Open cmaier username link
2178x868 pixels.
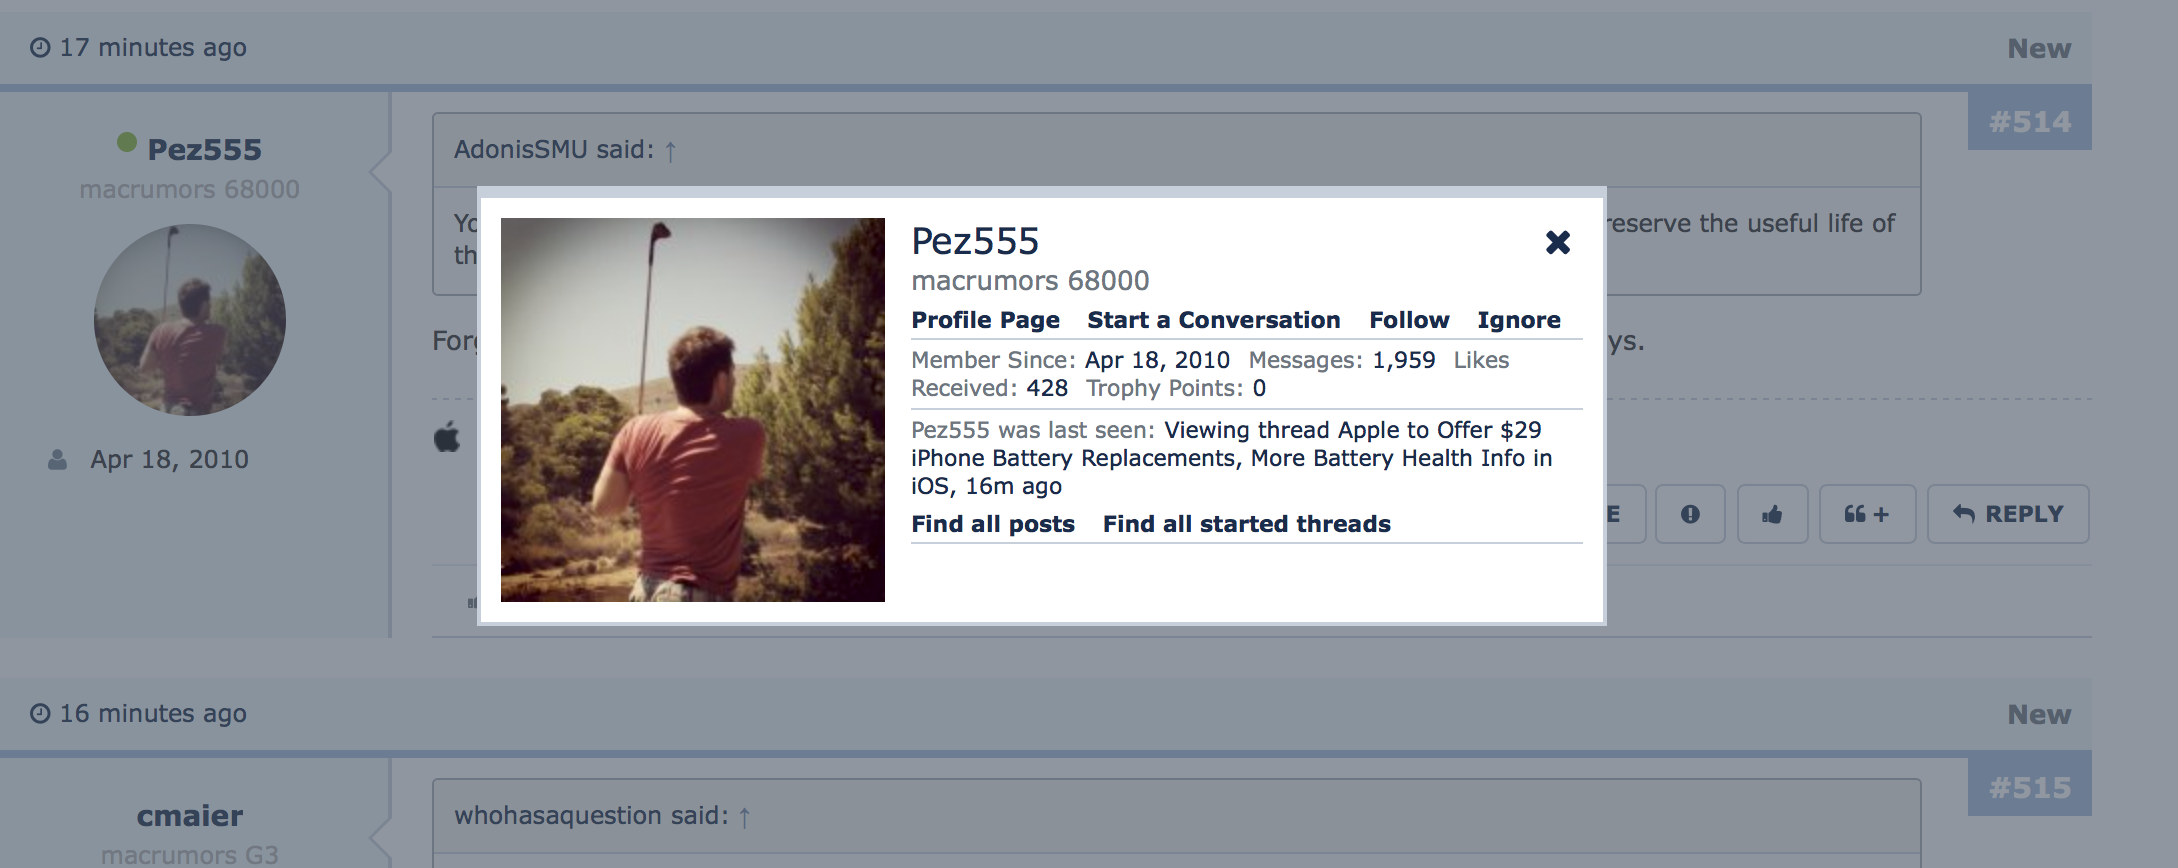pos(190,816)
